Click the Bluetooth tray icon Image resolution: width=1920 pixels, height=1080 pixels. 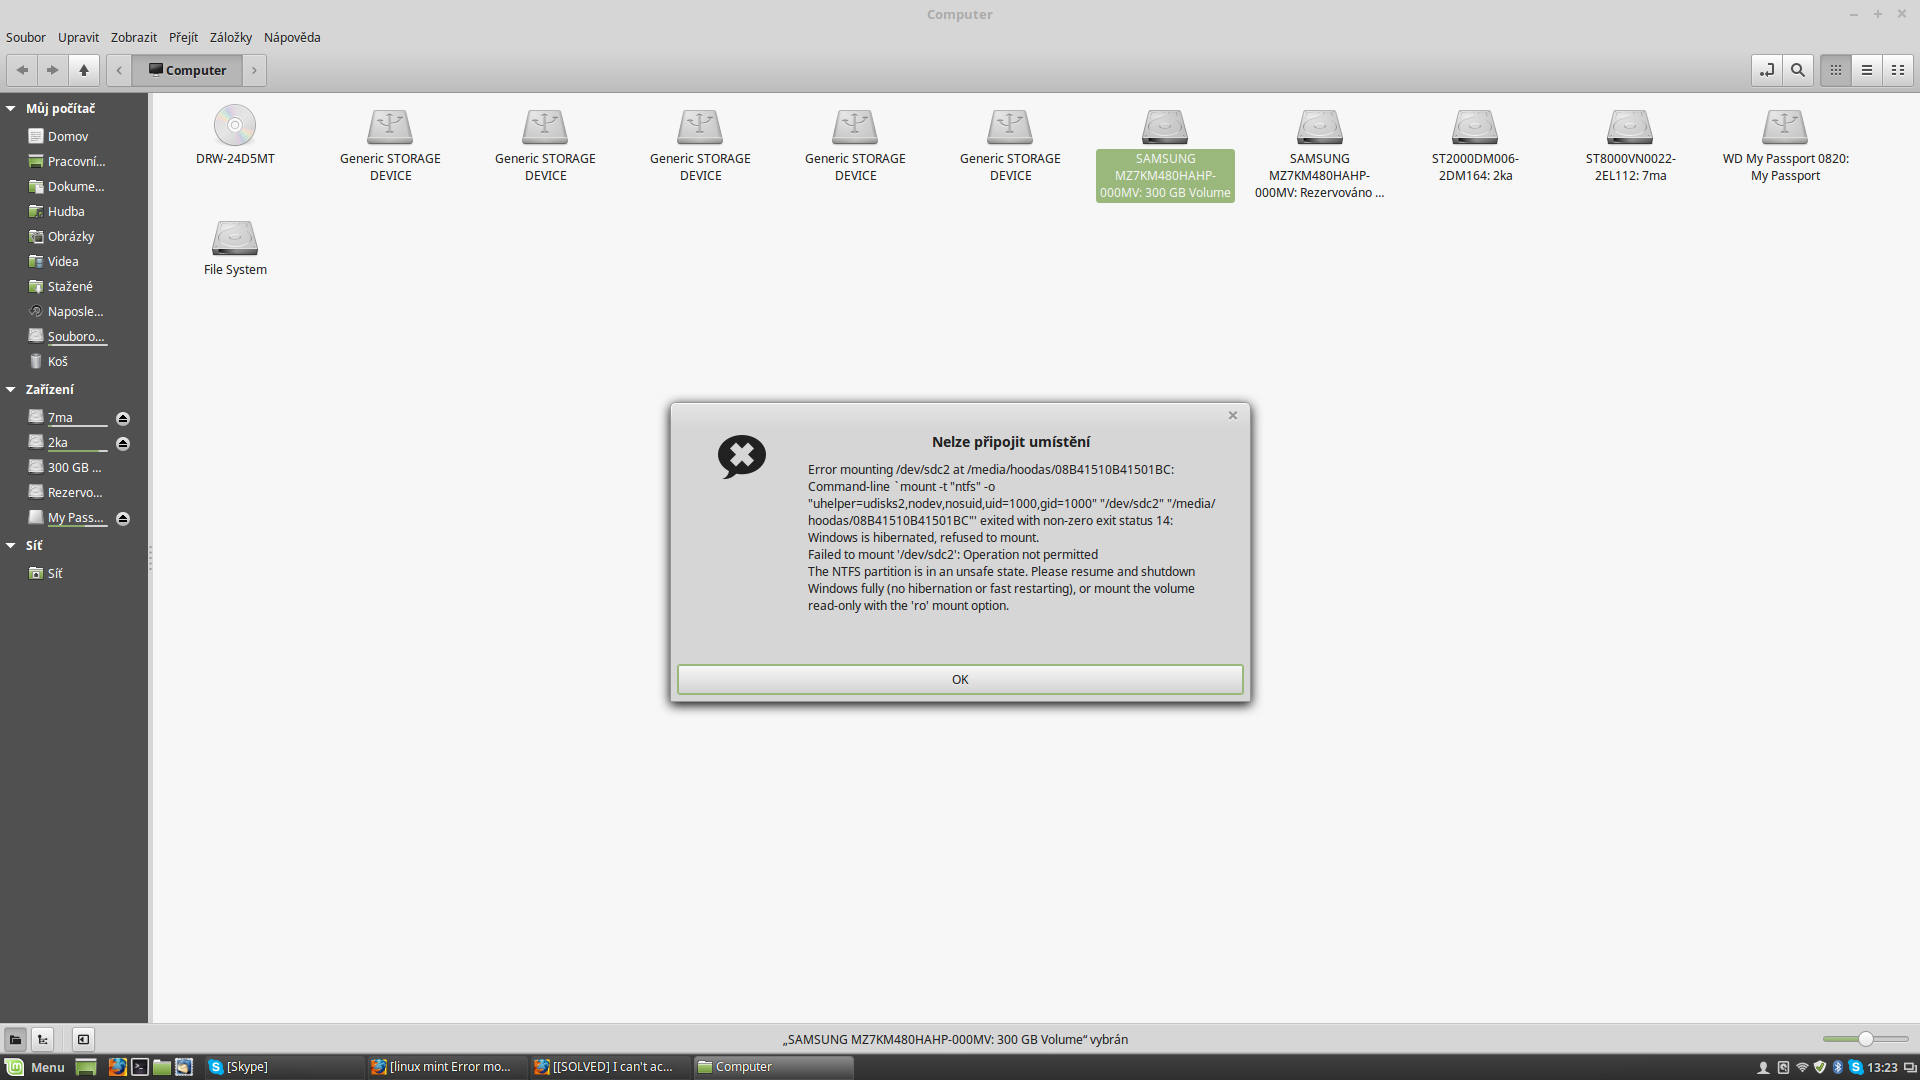pos(1837,1067)
